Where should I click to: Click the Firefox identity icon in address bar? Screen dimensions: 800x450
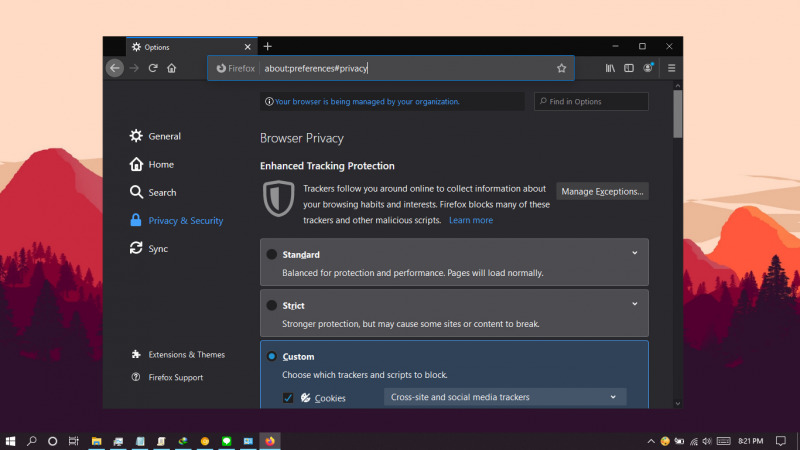[221, 68]
